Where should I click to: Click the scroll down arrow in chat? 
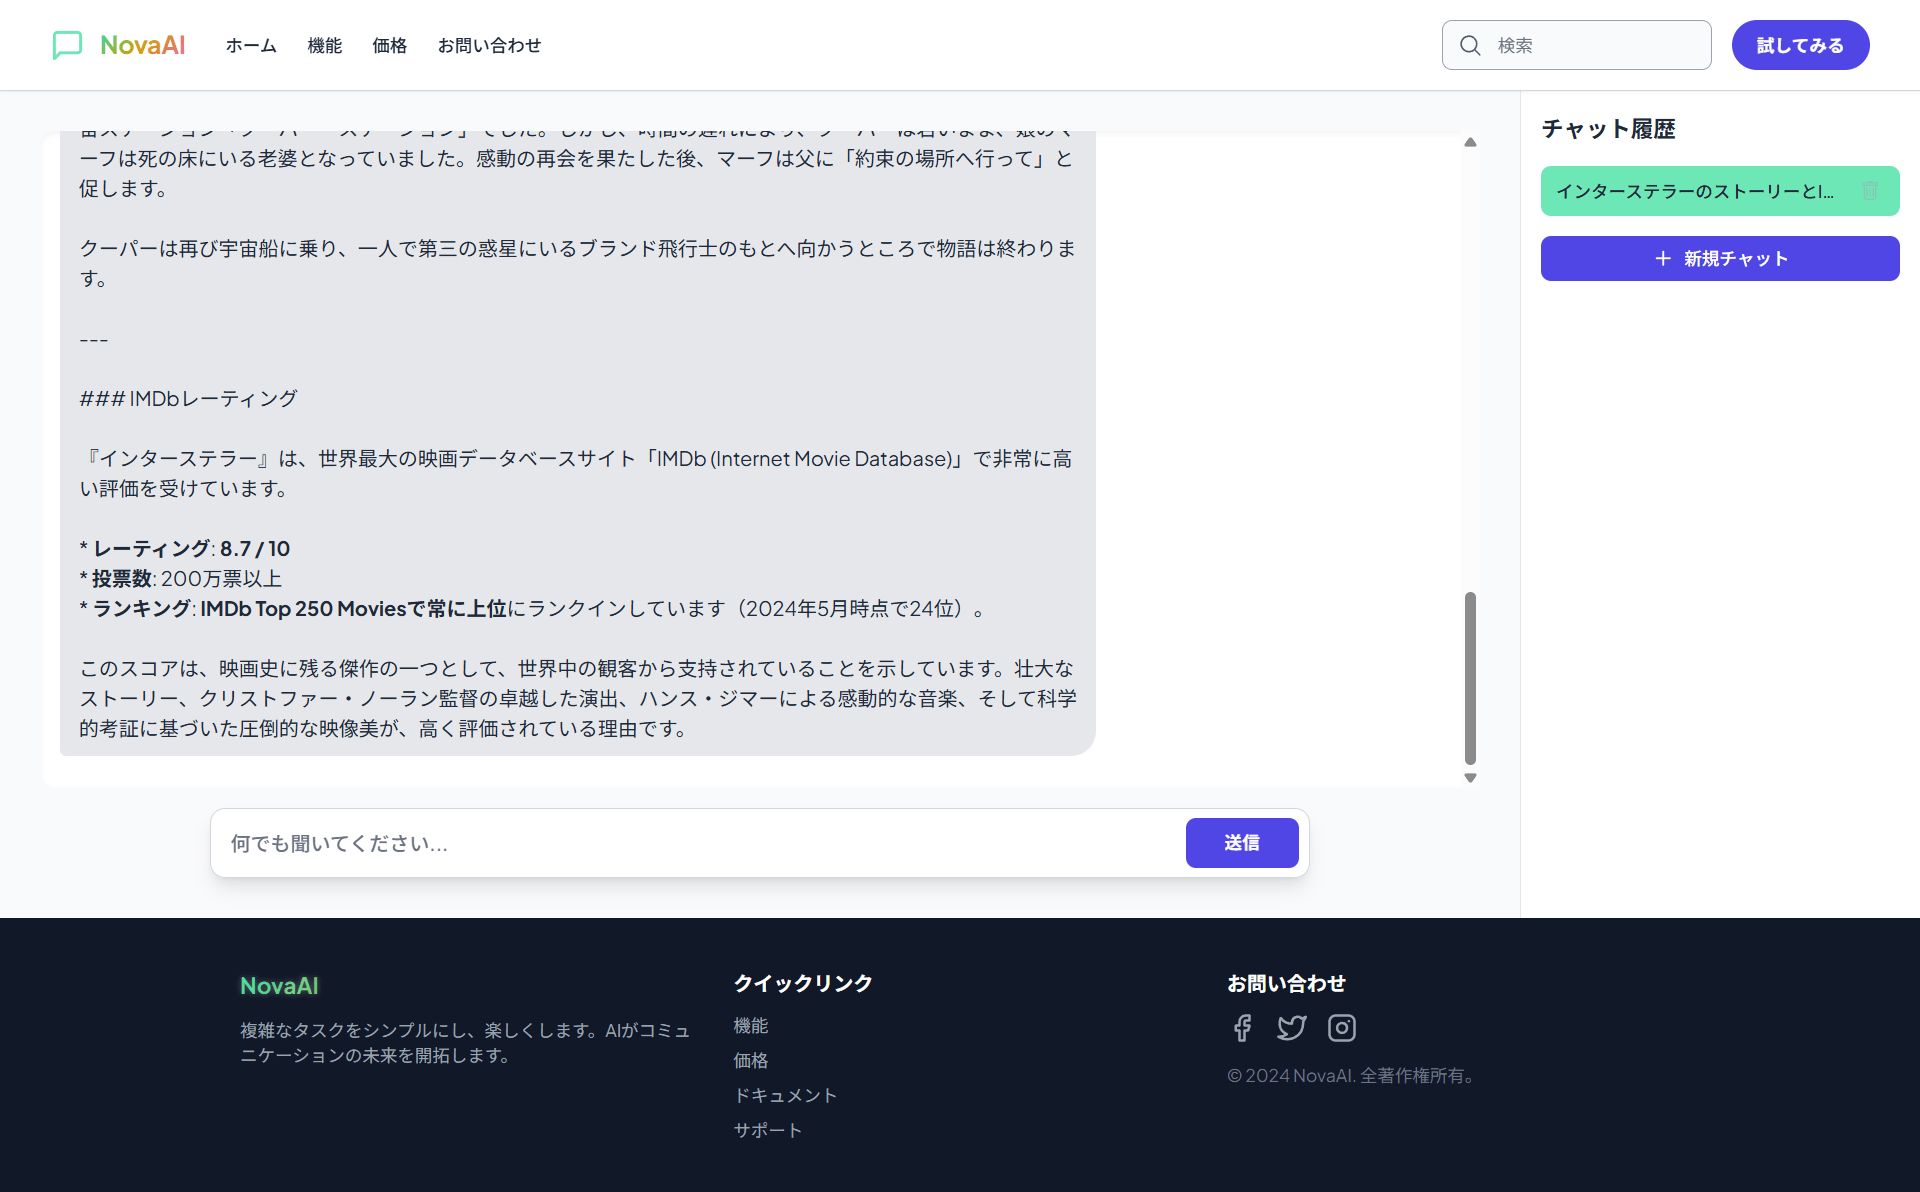pos(1470,778)
